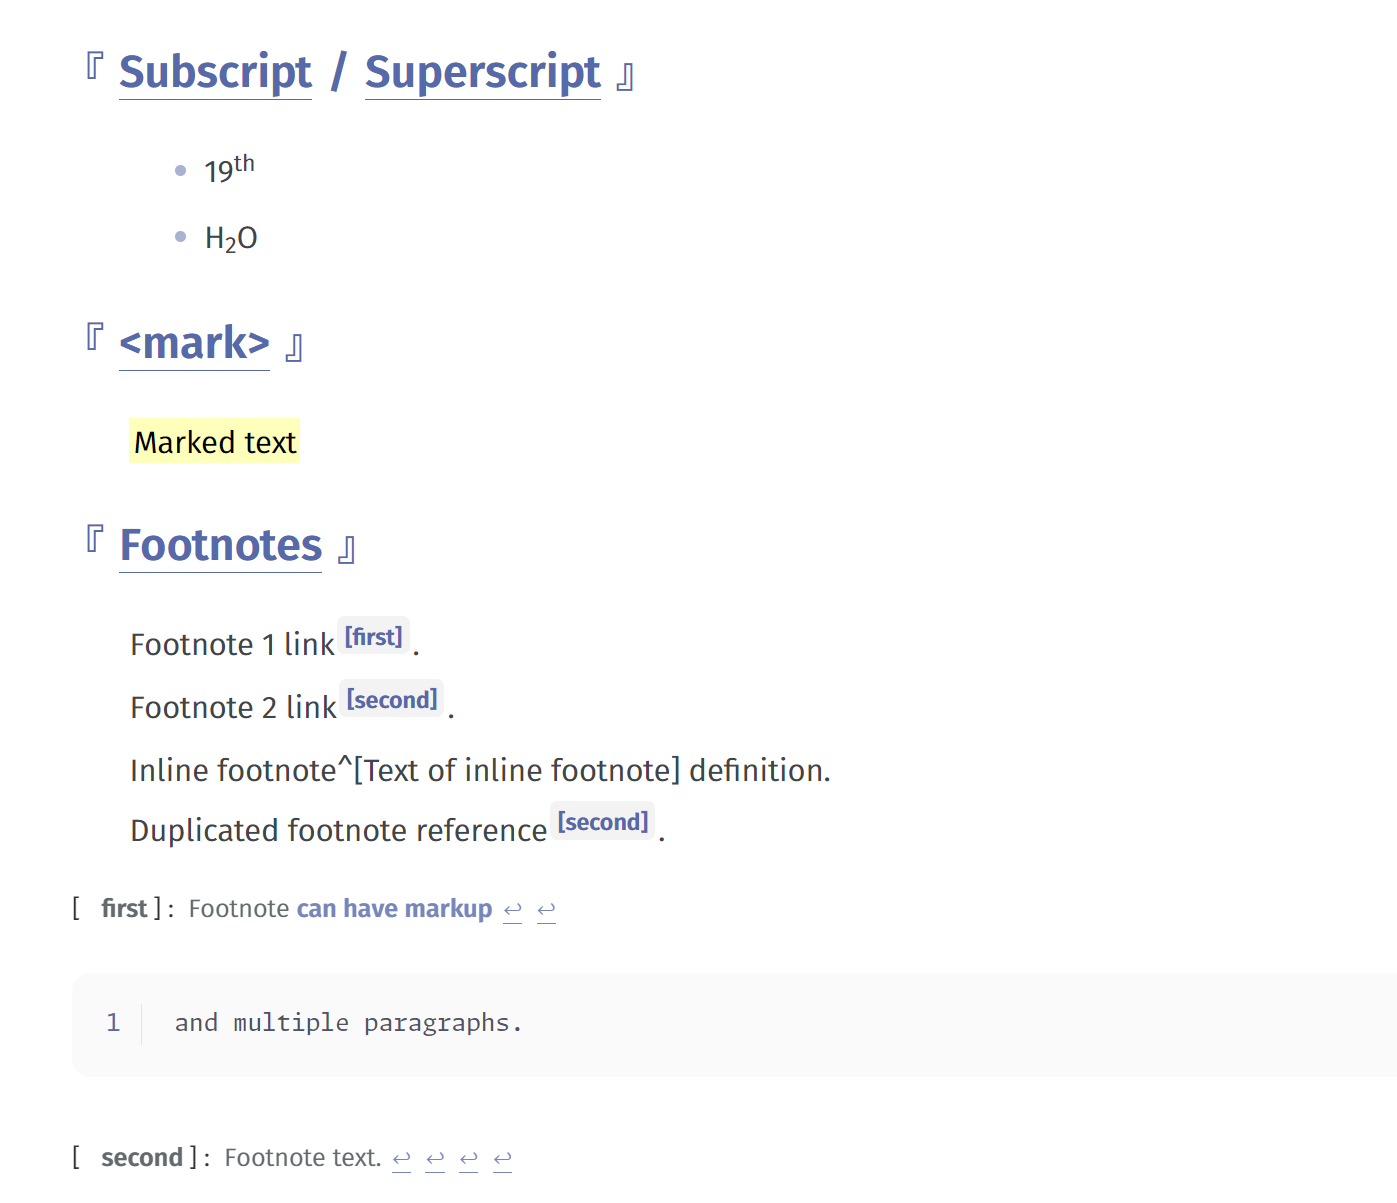Jump to the Footnotes heading anchor

(x=221, y=546)
